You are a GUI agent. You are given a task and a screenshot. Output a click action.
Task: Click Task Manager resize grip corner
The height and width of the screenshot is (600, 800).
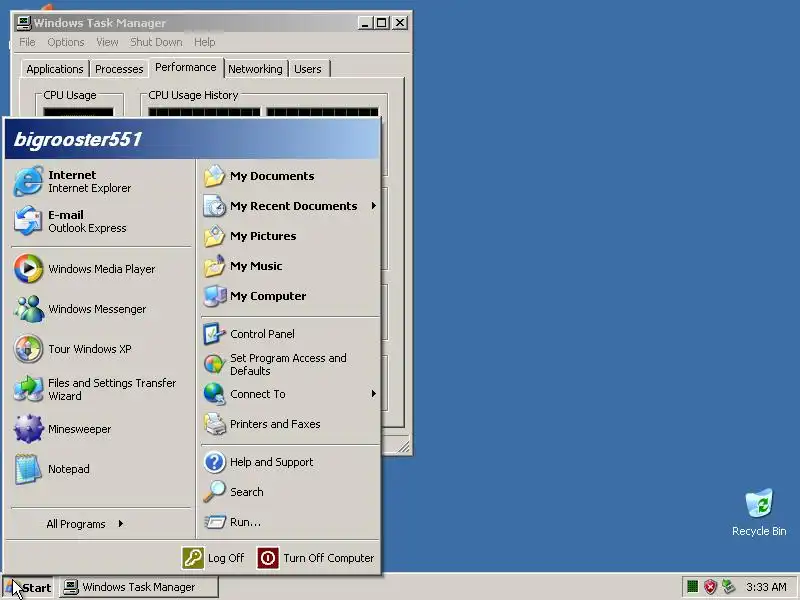tap(404, 447)
